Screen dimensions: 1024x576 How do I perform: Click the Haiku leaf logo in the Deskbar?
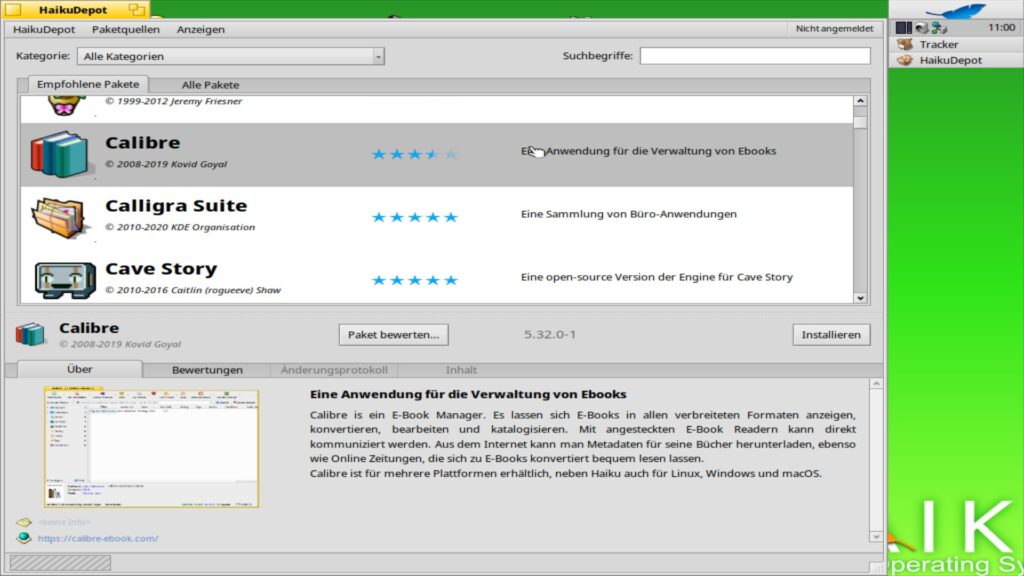956,10
